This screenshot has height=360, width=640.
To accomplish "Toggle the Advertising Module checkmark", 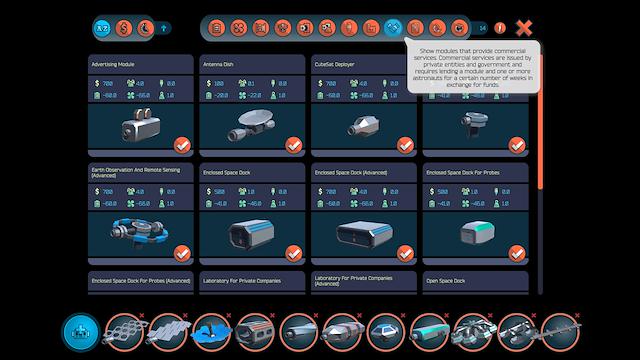I will click(x=182, y=145).
